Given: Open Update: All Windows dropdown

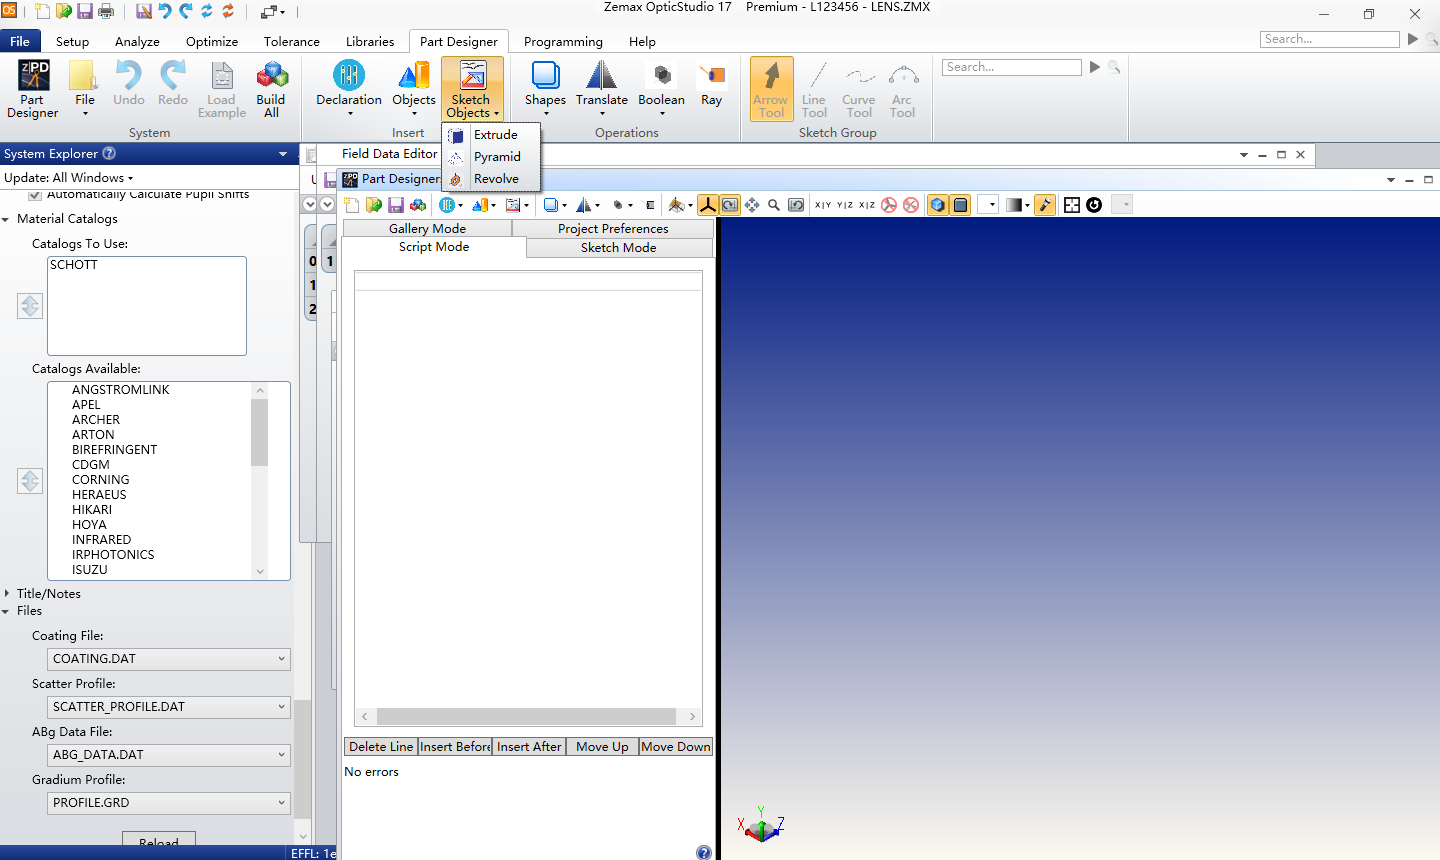Looking at the screenshot, I should pos(69,177).
